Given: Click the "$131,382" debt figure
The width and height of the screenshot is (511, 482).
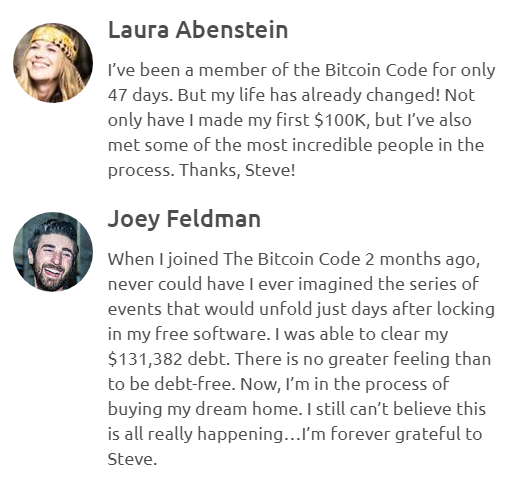Looking at the screenshot, I should (x=145, y=359).
